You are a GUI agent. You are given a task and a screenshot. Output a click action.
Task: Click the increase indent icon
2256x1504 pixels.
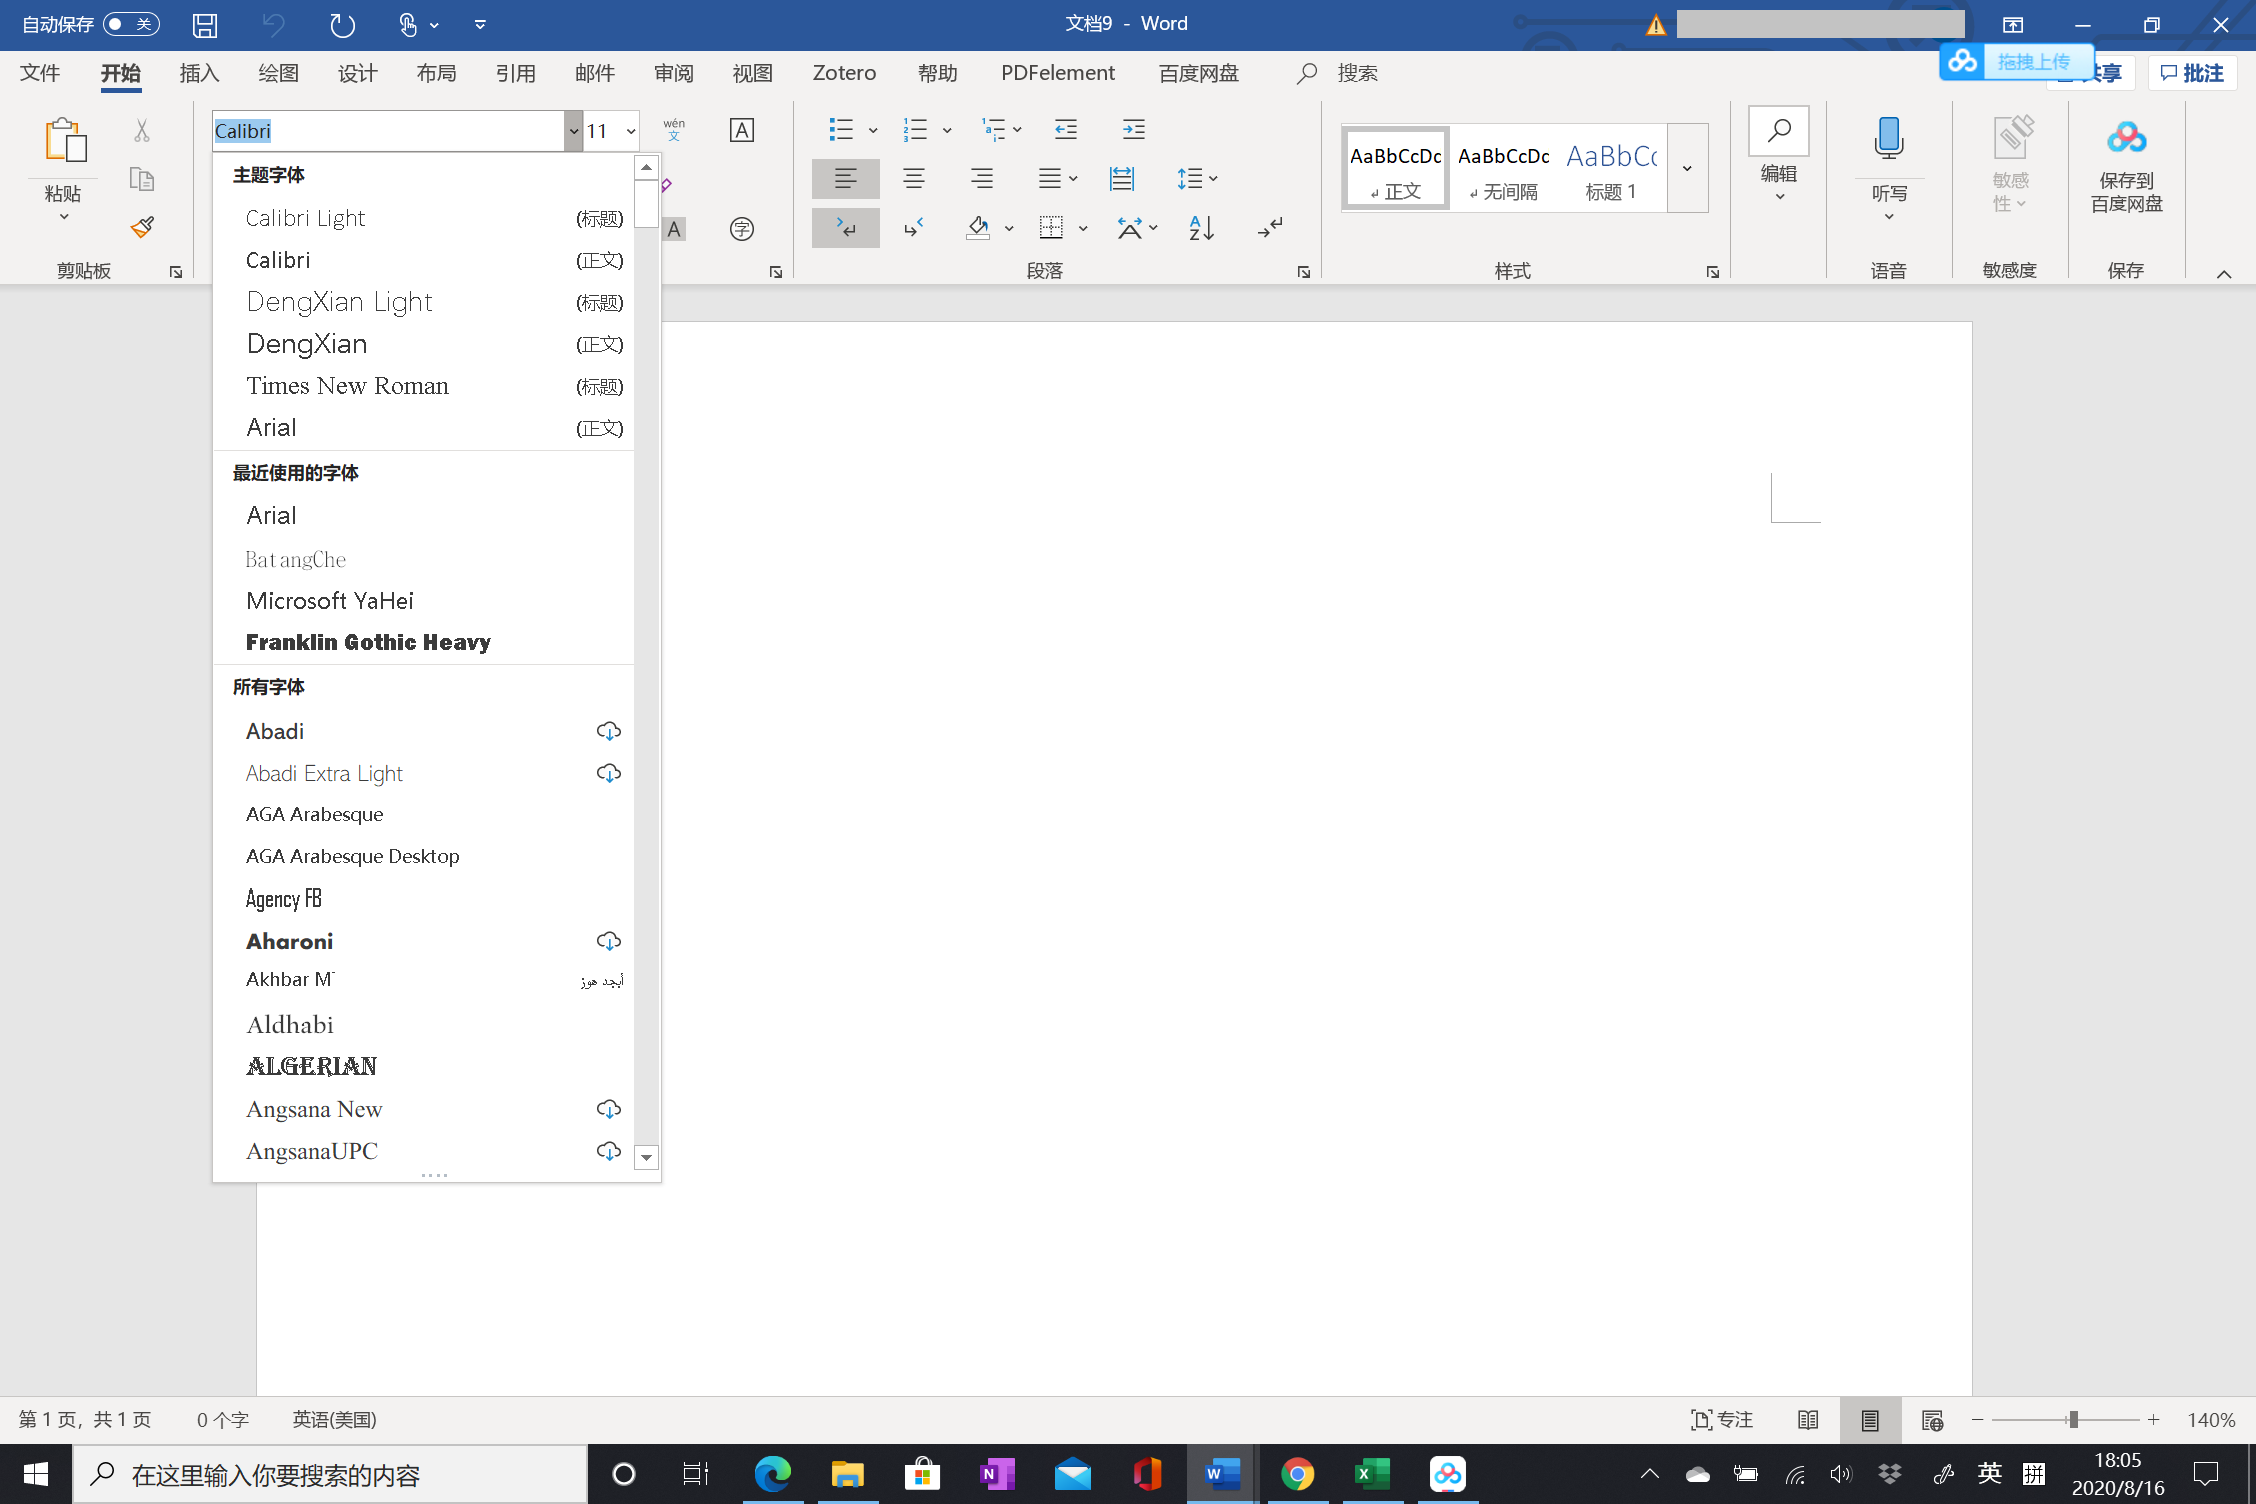1133,129
